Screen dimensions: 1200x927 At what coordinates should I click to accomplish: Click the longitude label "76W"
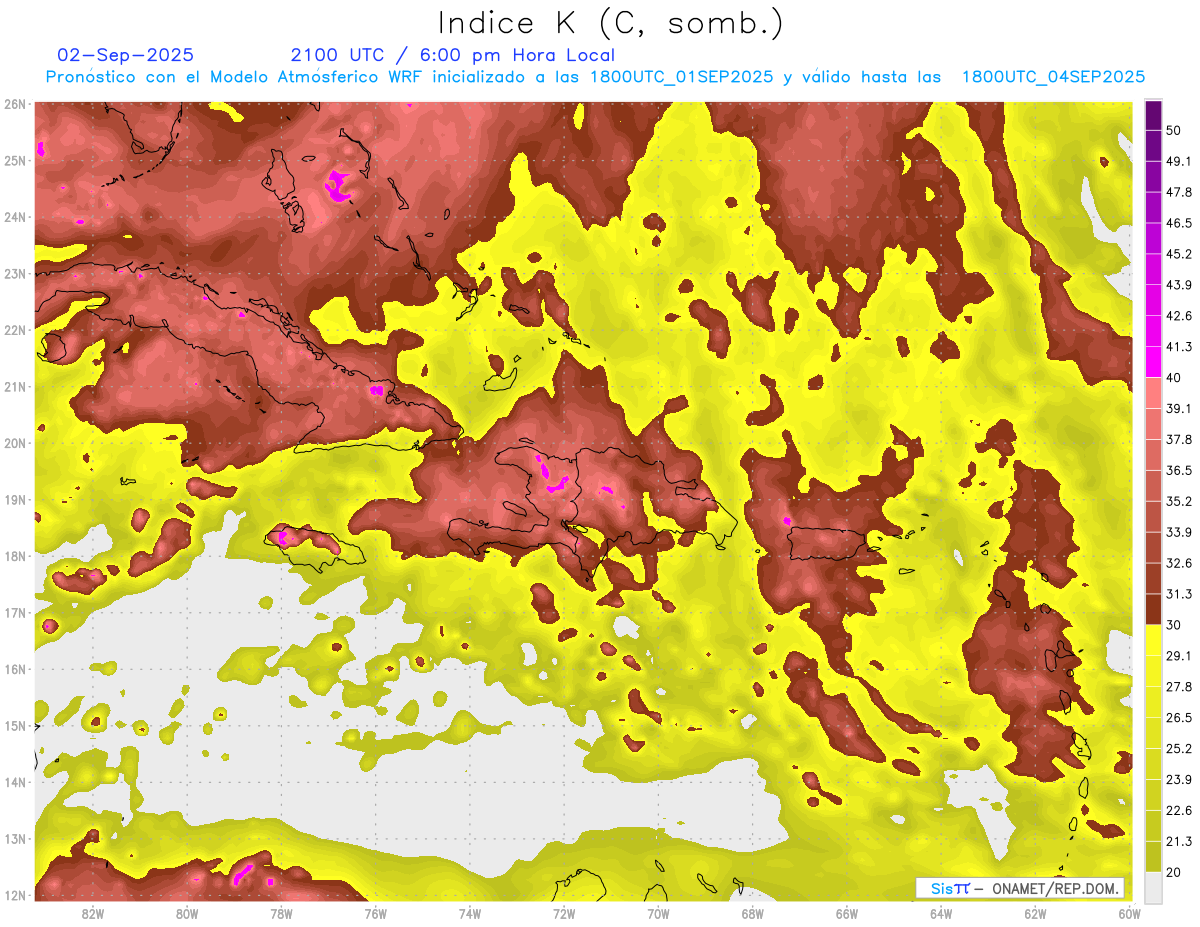click(375, 914)
